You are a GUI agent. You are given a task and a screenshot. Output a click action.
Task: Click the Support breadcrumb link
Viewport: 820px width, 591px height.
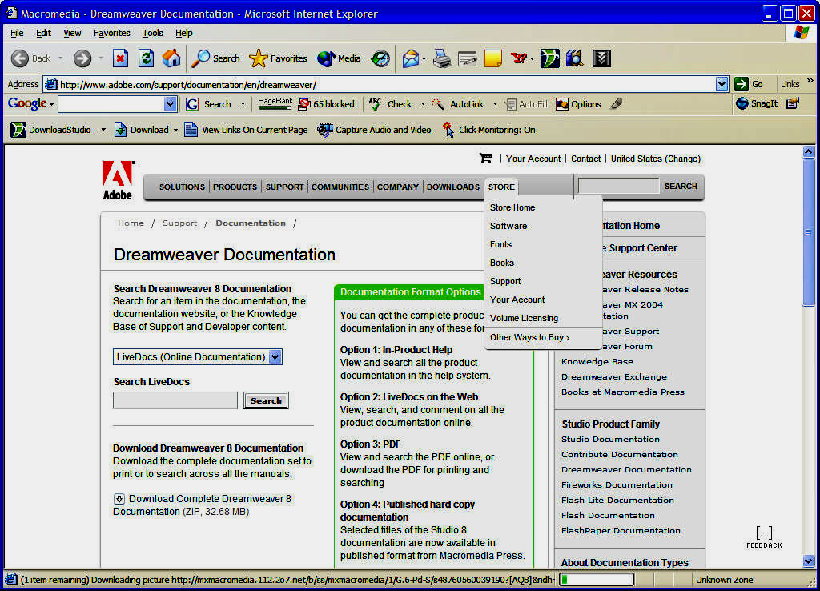(179, 223)
